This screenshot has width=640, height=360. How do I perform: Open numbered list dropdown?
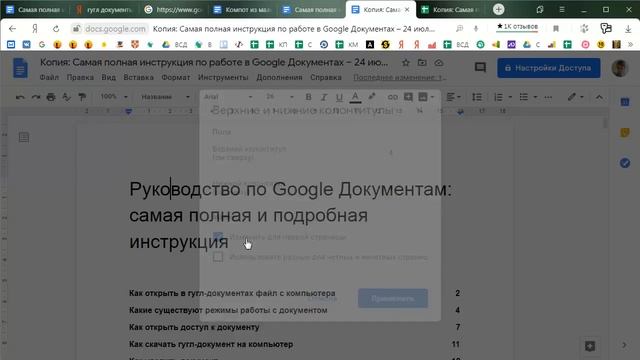pos(503,97)
